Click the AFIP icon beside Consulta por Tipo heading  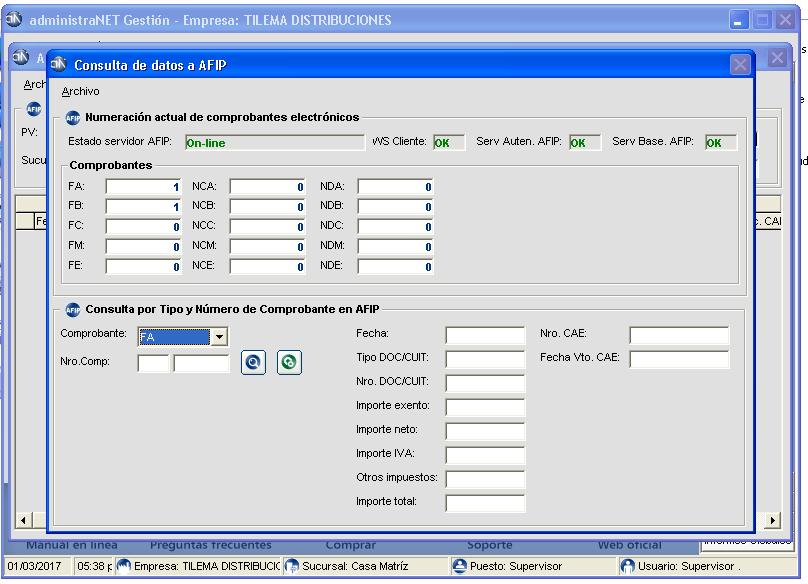point(73,310)
